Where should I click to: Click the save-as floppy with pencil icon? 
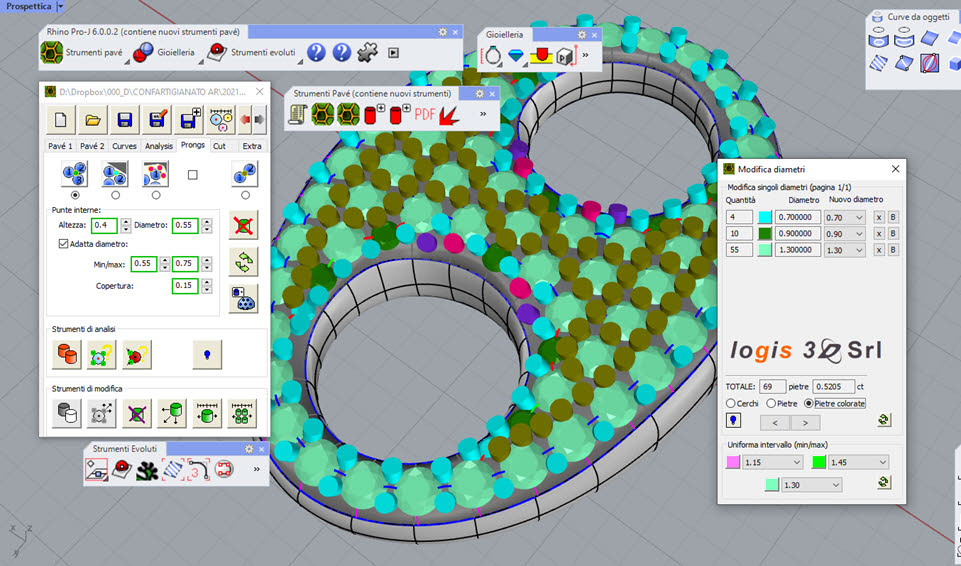[x=157, y=119]
